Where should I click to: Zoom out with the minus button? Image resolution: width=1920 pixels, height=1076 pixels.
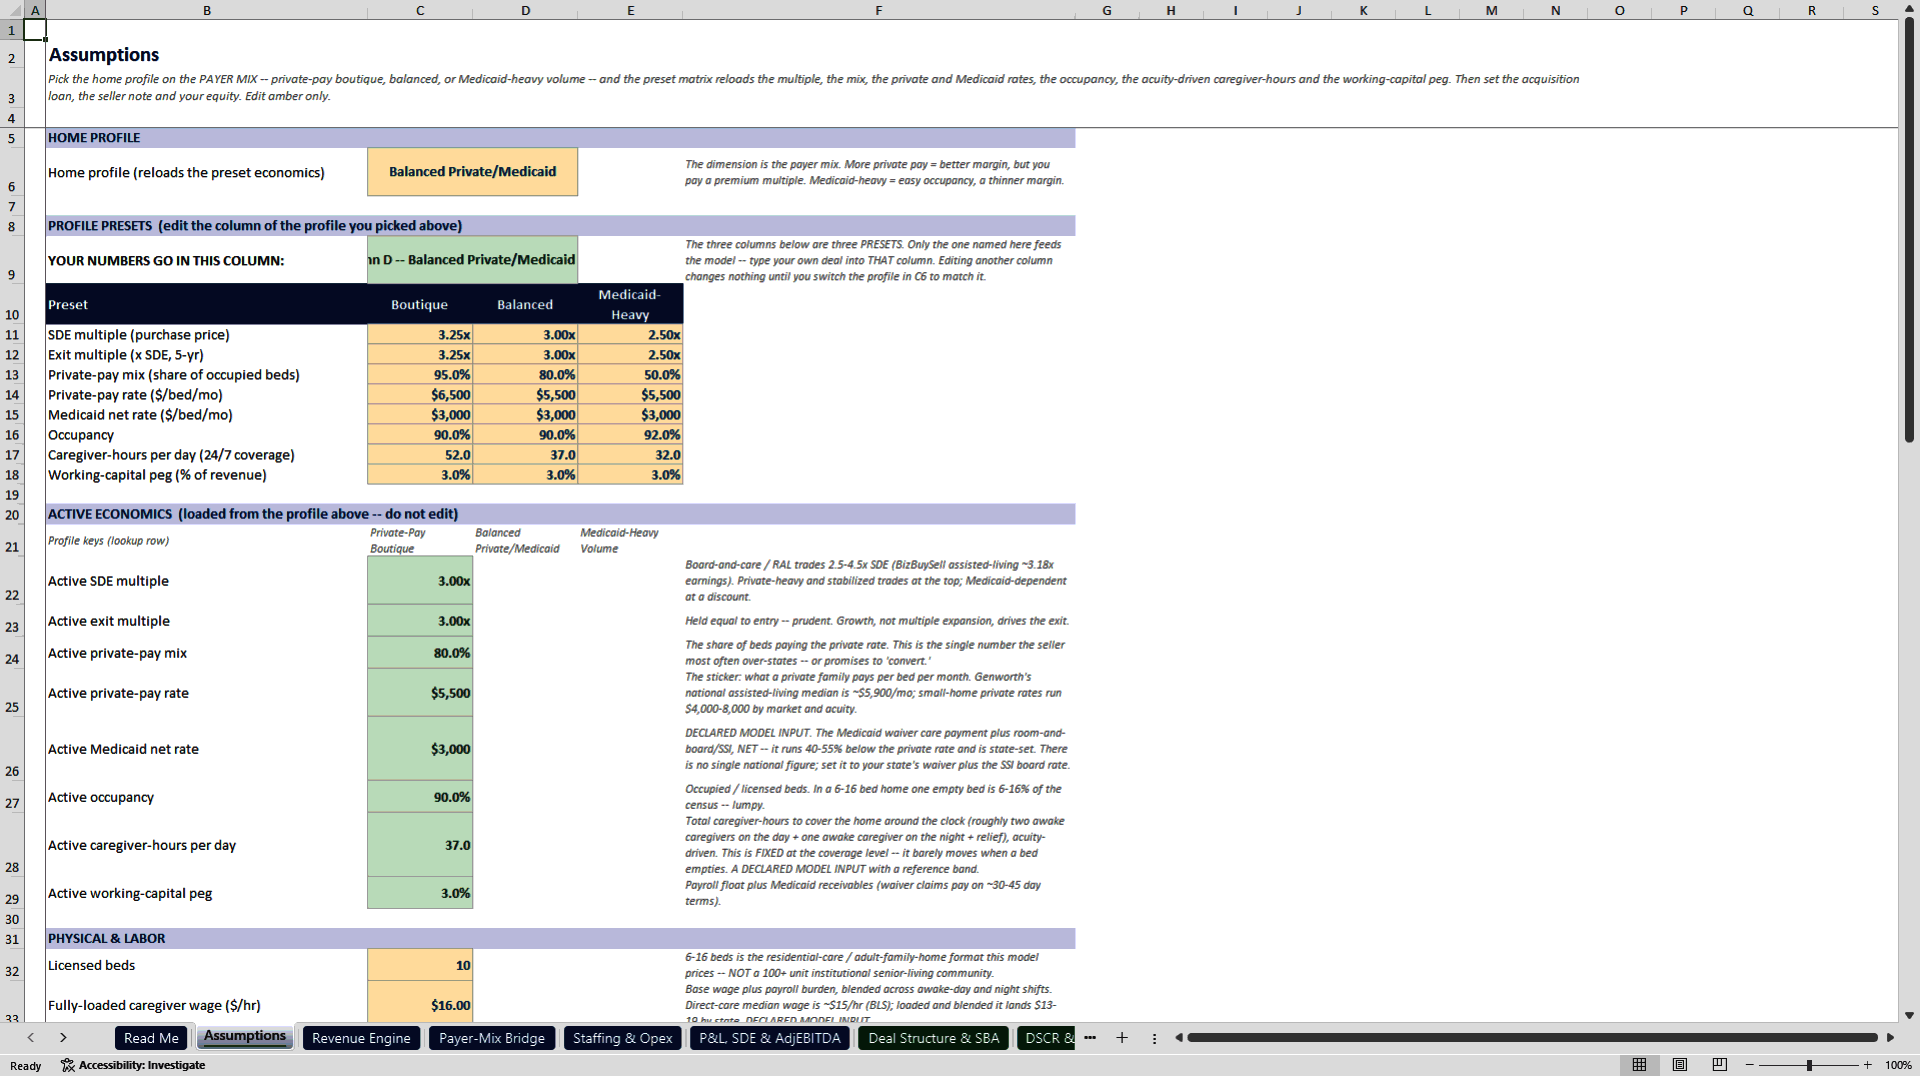click(x=1750, y=1065)
